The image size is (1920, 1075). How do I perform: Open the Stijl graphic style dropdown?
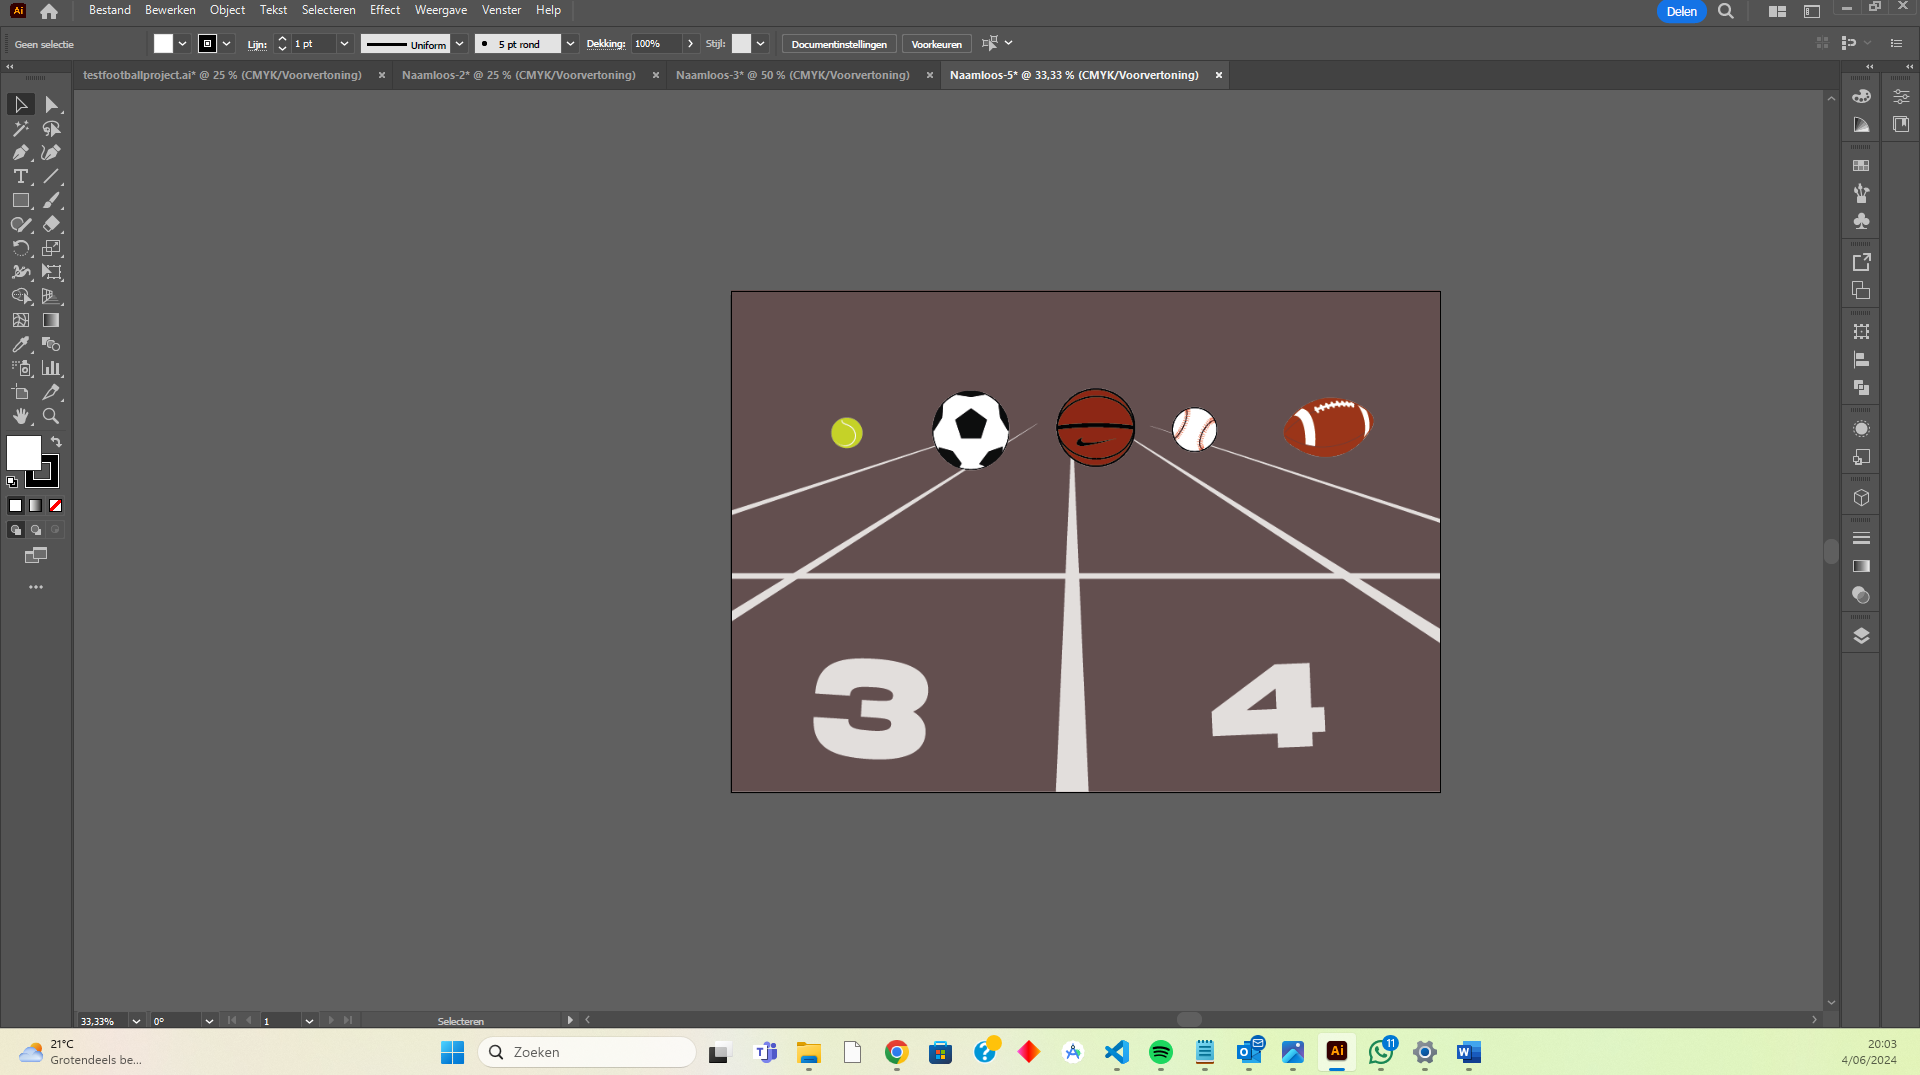[761, 44]
